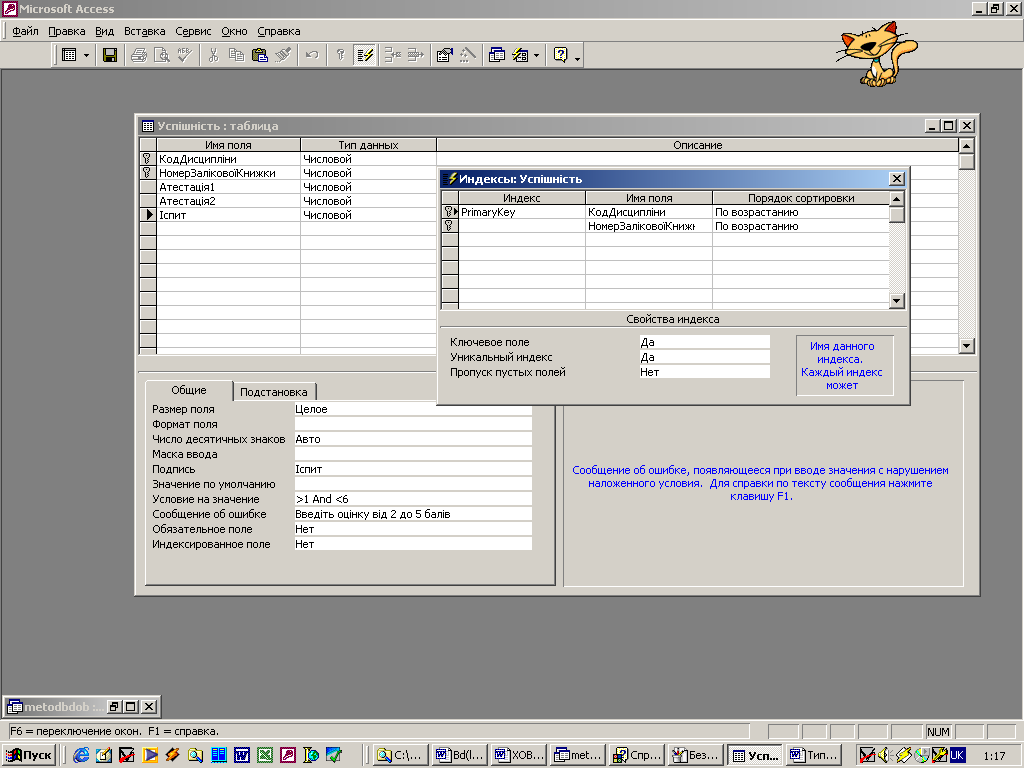Viewport: 1024px width, 768px height.
Task: Click scroll down arrow of table design grid
Action: (967, 346)
